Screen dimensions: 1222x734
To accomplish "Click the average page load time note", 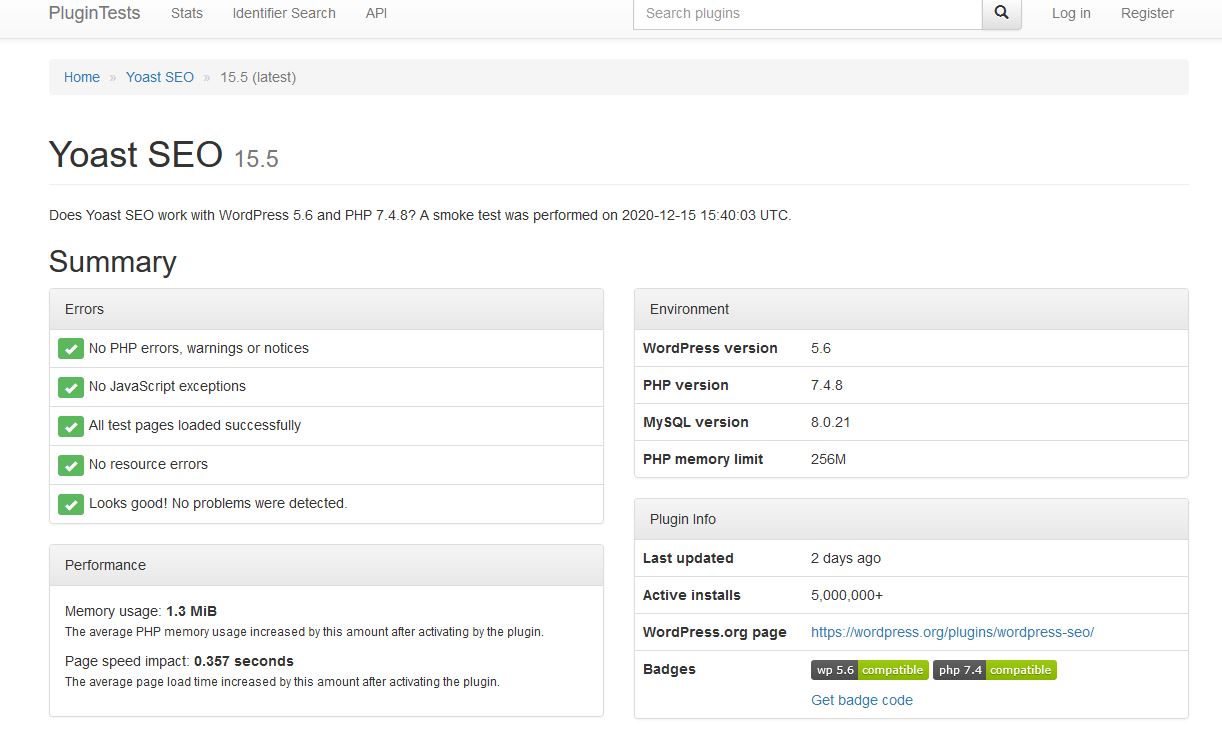I will click(282, 682).
